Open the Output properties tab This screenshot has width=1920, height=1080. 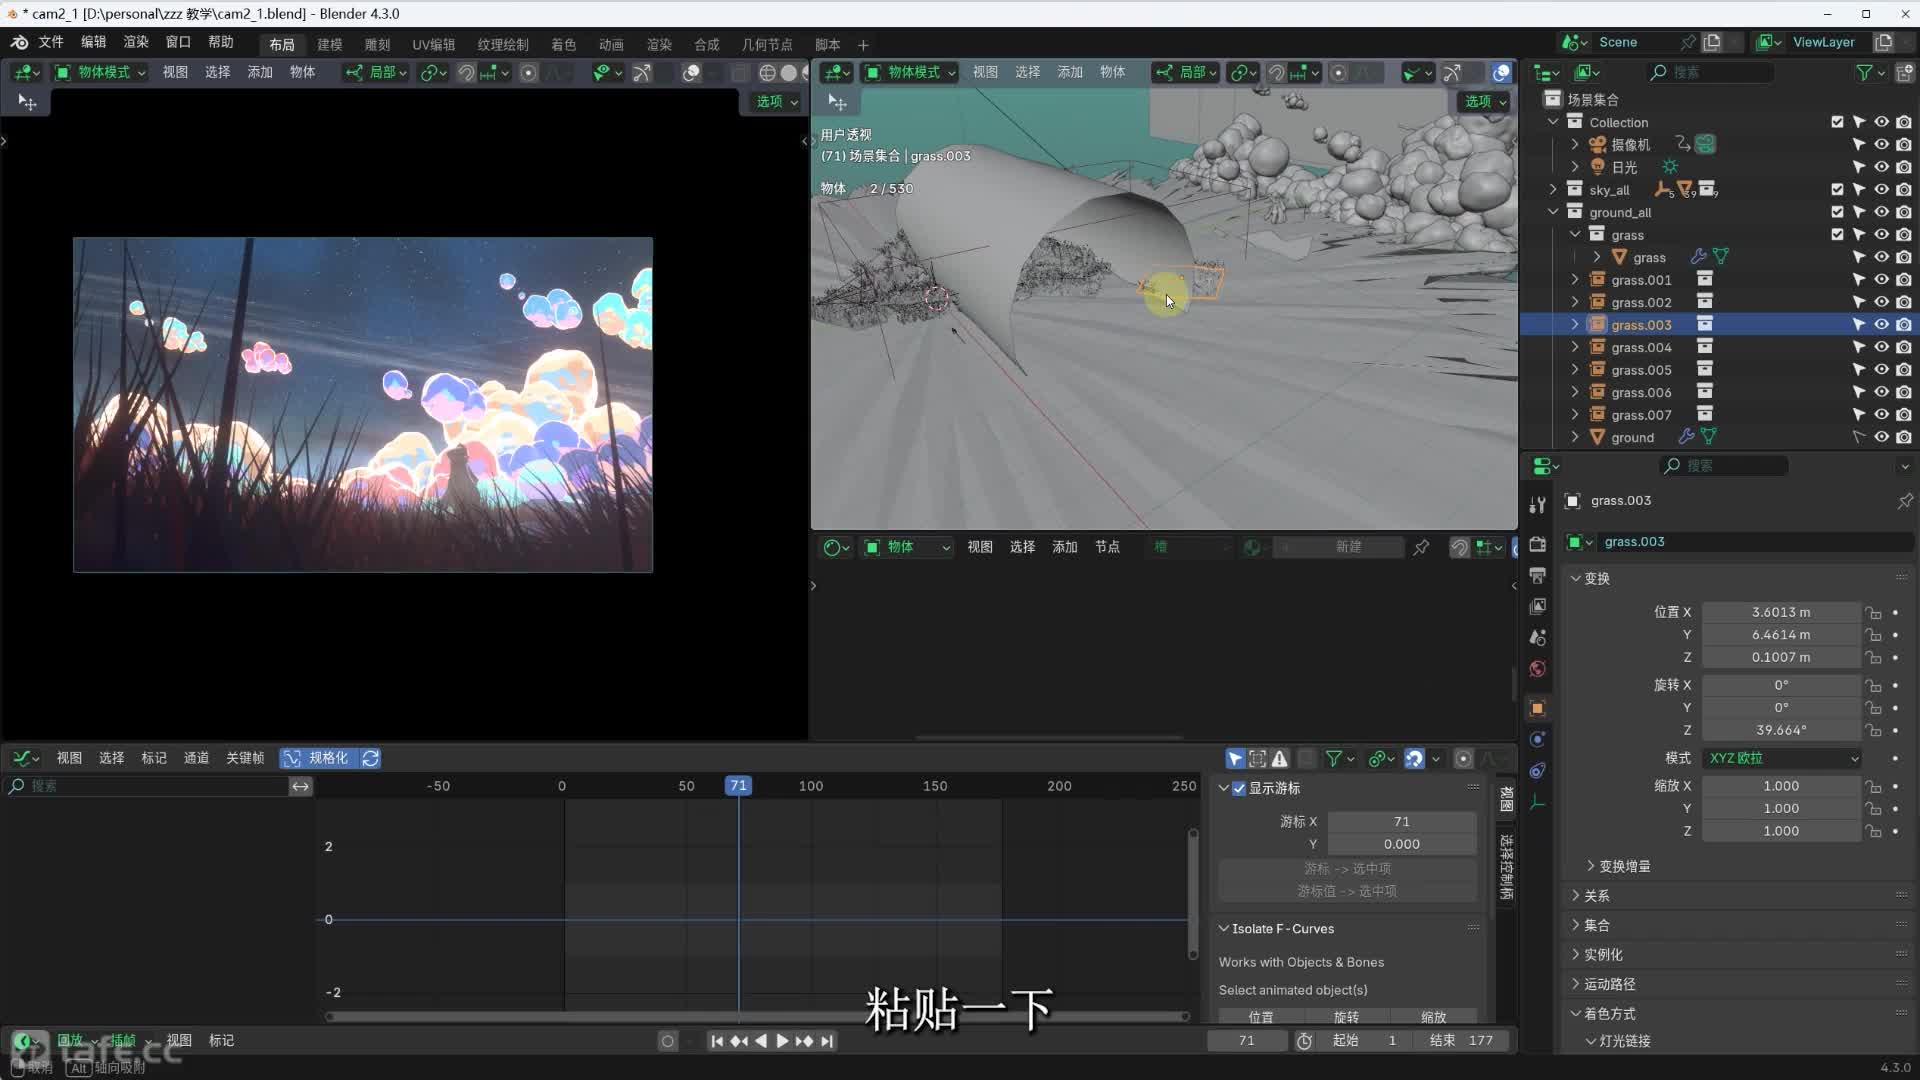1538,575
